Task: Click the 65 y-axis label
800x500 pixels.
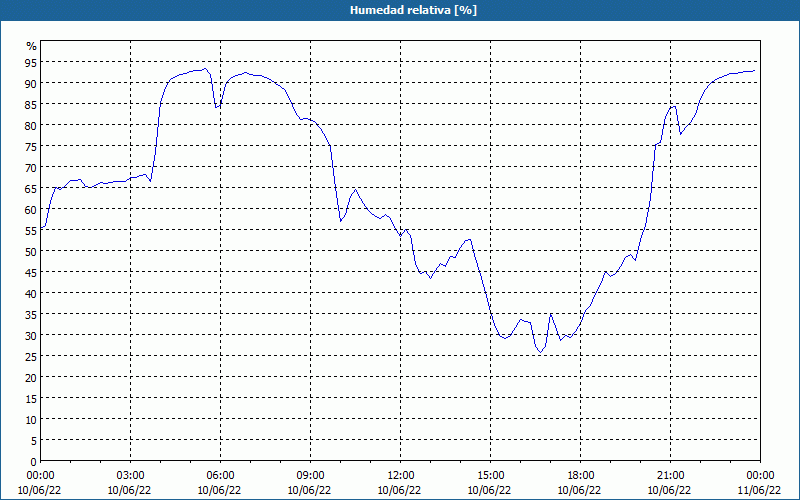Action: click(x=31, y=188)
